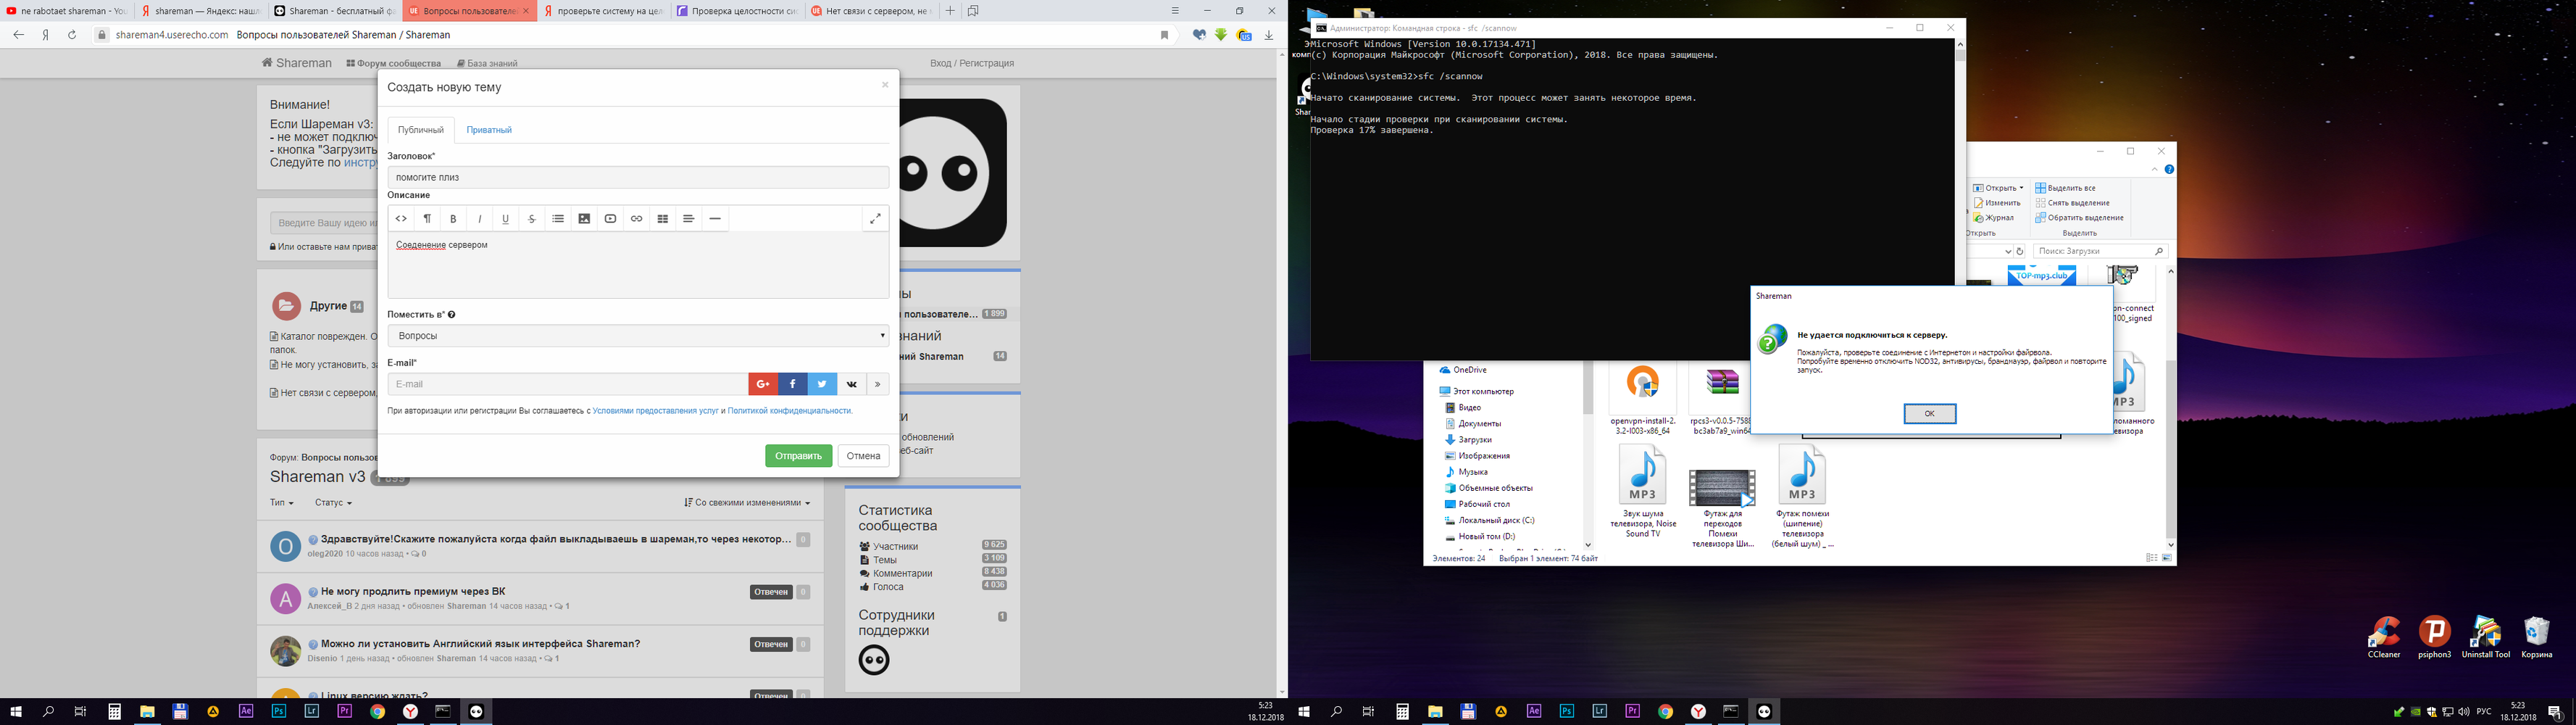Apply bold formatting in description editor
2576x725 pixels.
[453, 219]
